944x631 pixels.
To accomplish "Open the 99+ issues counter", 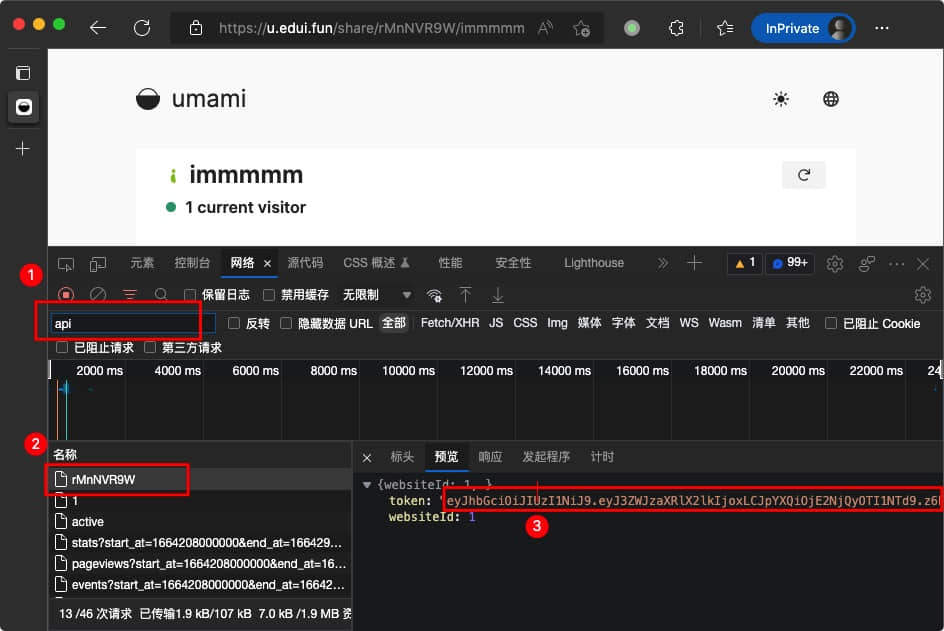I will pos(790,263).
